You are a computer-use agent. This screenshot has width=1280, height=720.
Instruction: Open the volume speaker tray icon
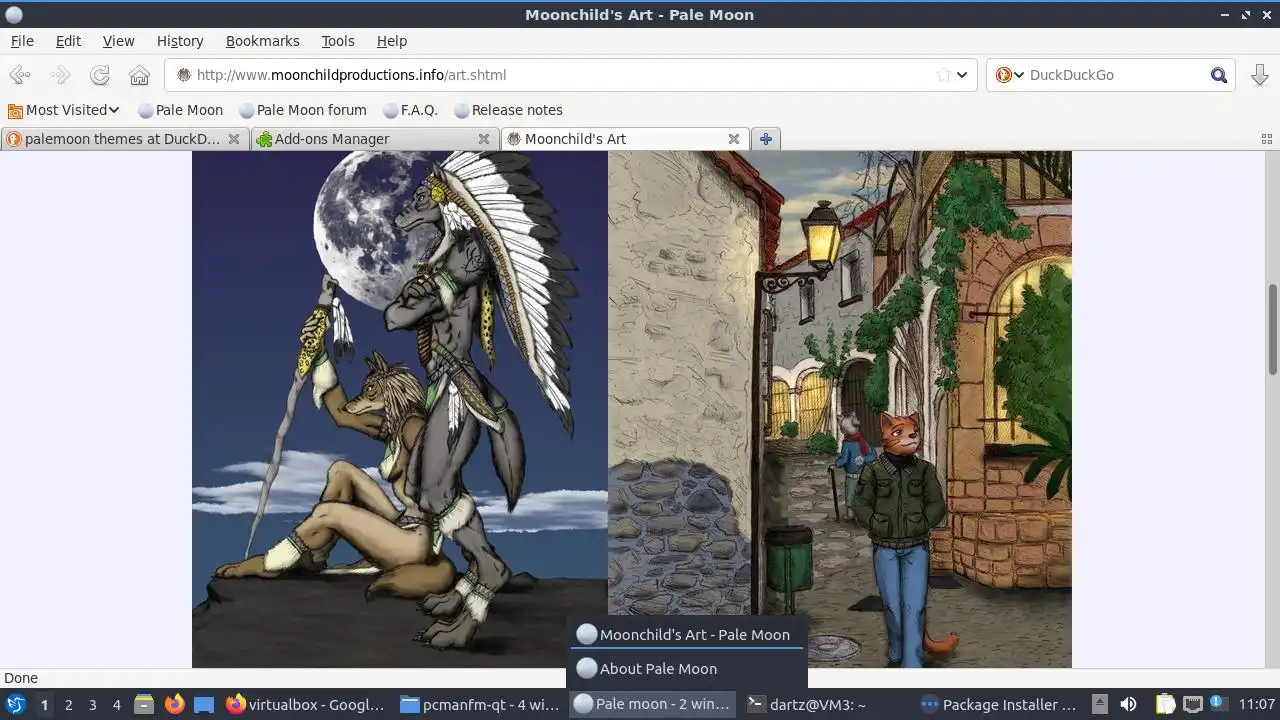[x=1128, y=704]
